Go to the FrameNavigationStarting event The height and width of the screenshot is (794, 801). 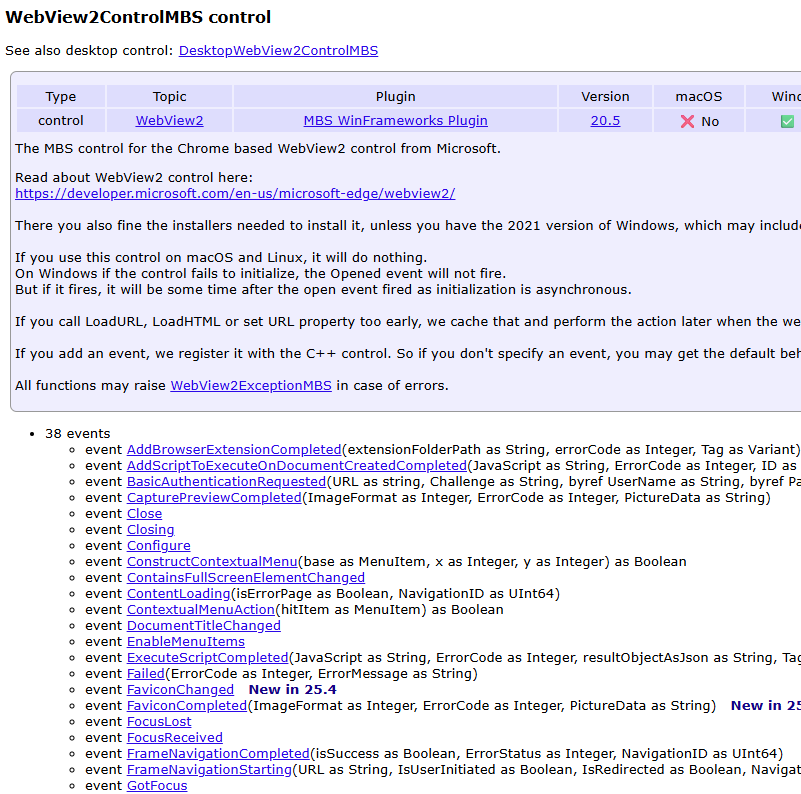(x=209, y=770)
